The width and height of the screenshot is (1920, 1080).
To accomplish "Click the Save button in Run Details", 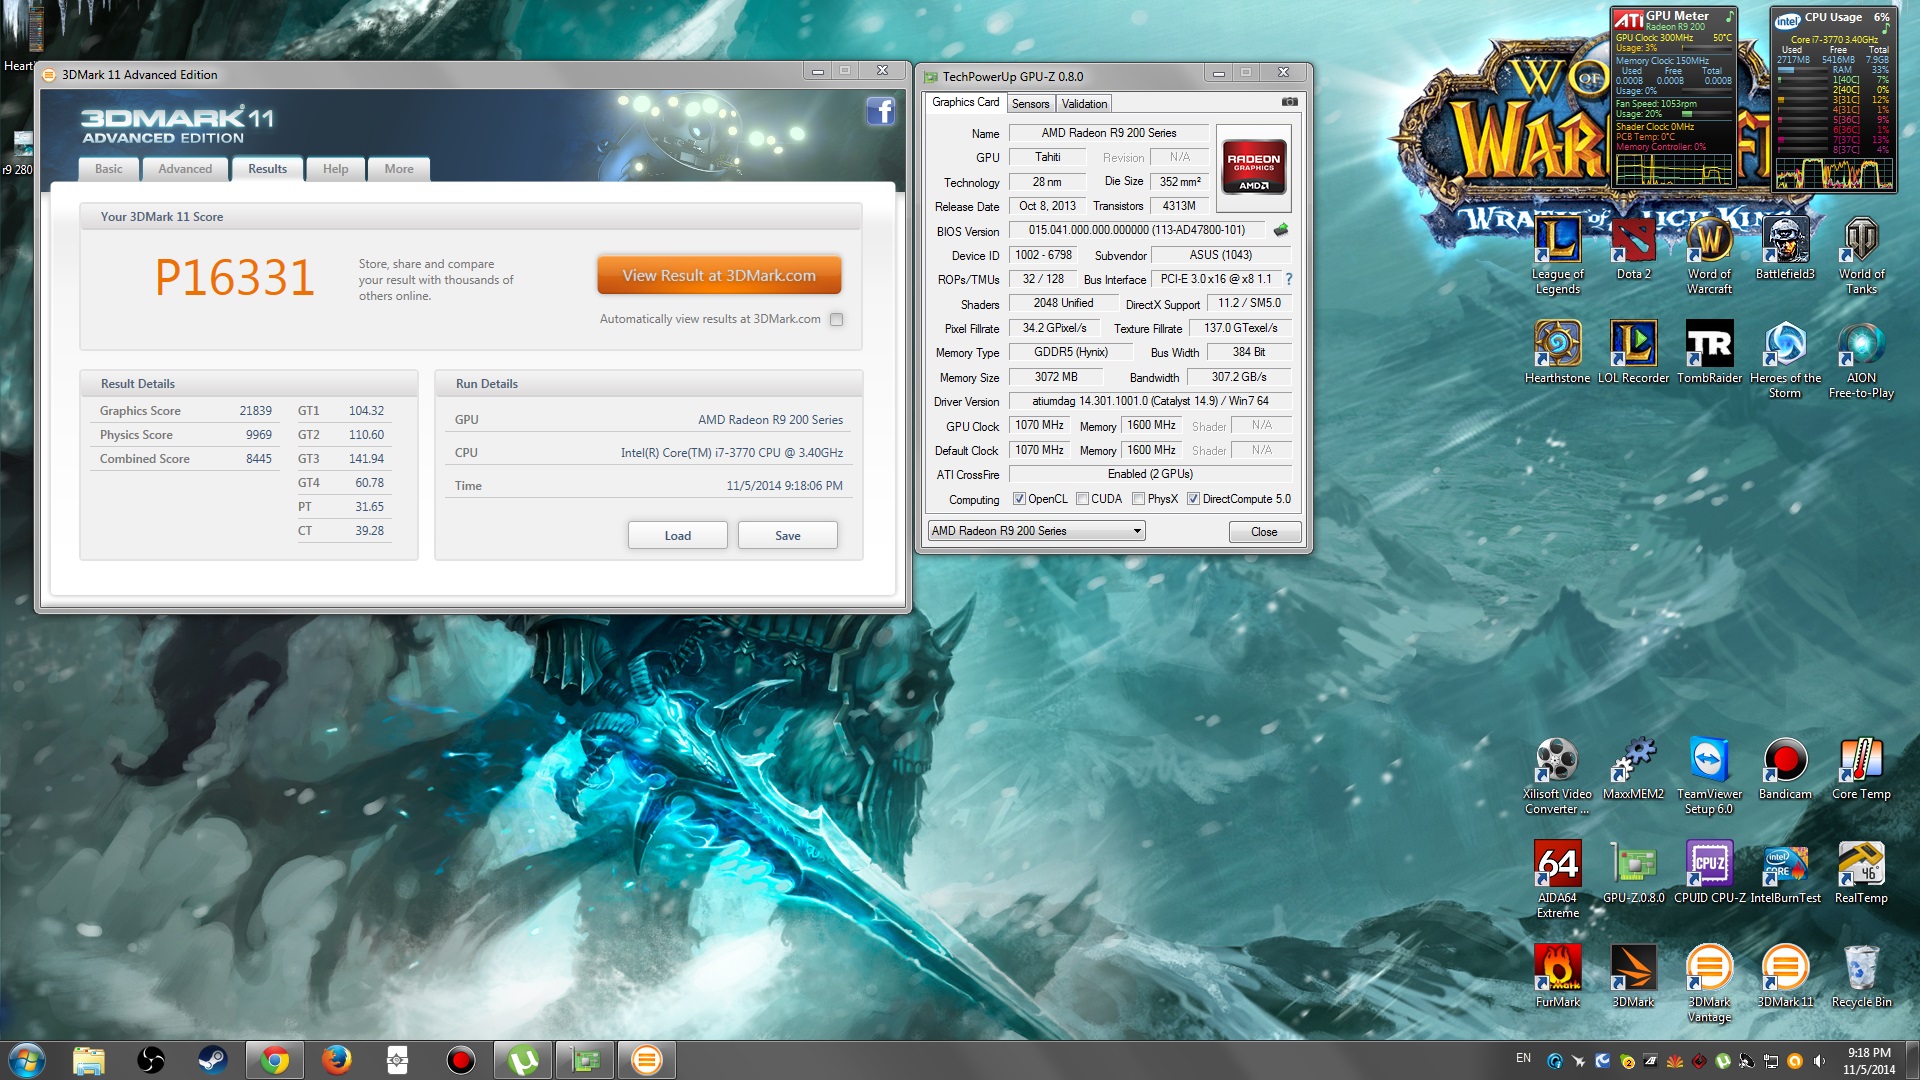I will [787, 536].
